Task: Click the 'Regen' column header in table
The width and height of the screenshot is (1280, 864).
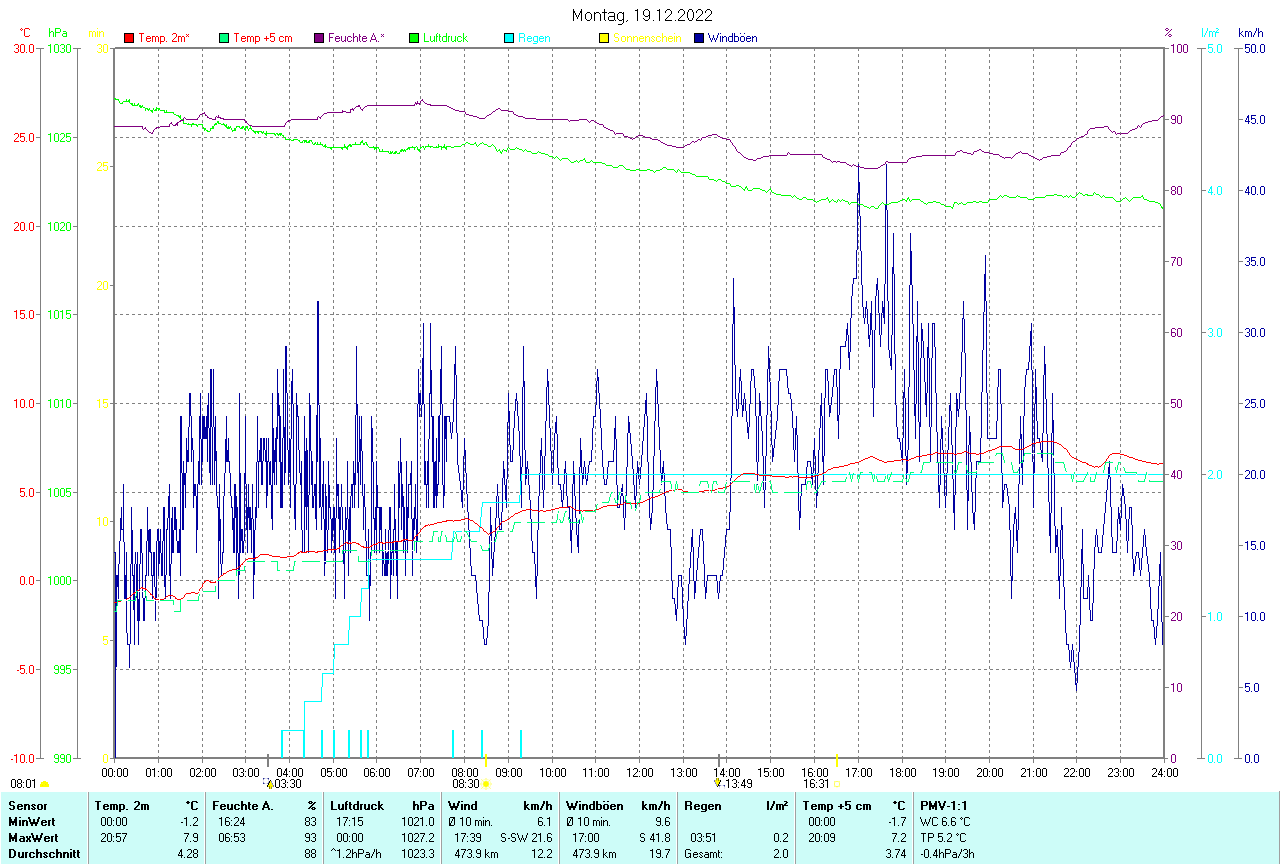Action: [x=703, y=805]
